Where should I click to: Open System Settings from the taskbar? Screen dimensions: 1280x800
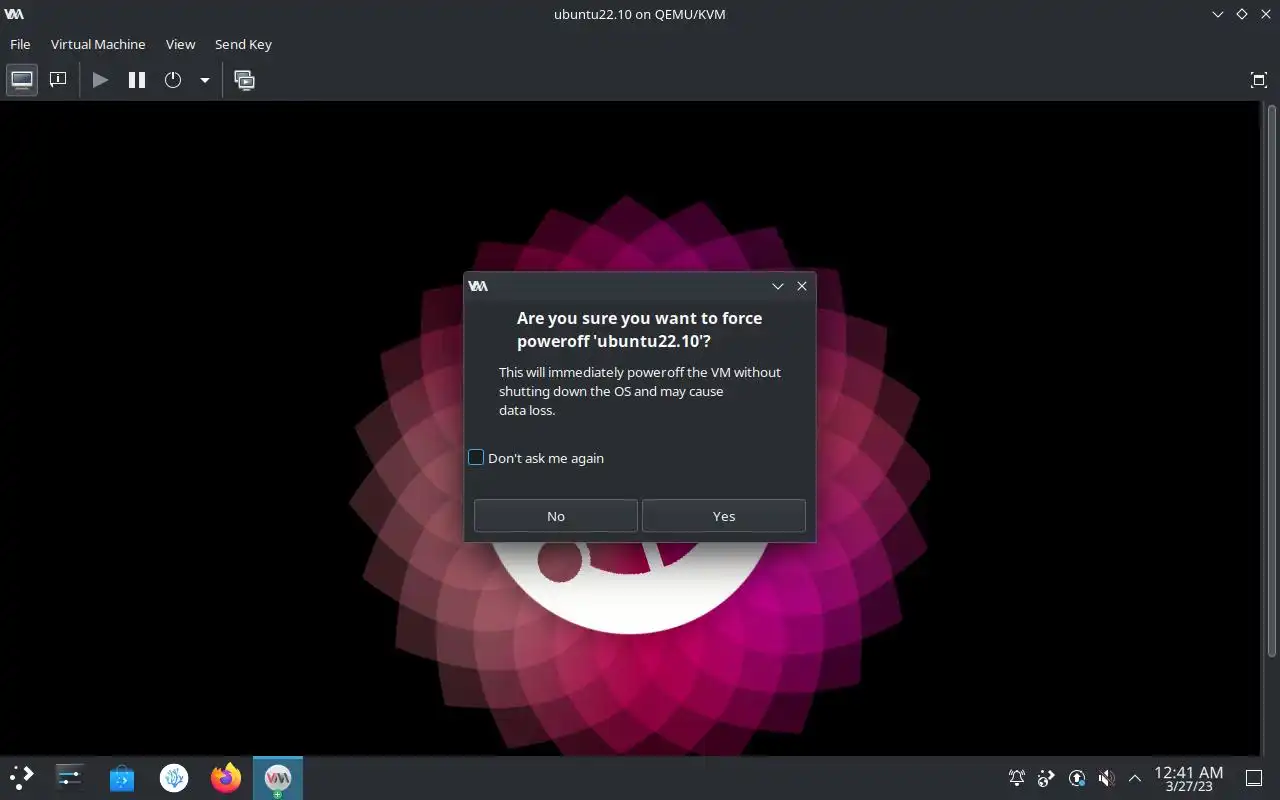click(x=70, y=777)
